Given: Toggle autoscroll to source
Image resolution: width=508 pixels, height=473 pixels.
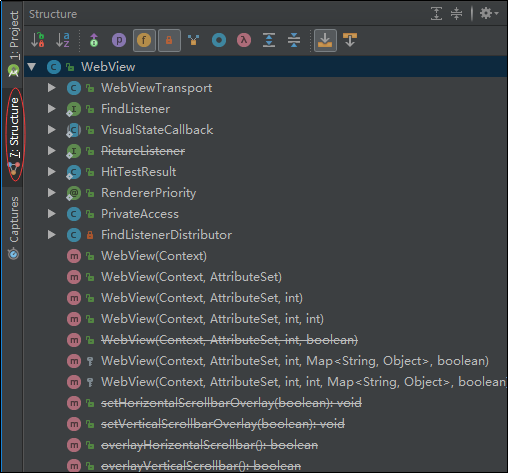Looking at the screenshot, I should tap(325, 40).
